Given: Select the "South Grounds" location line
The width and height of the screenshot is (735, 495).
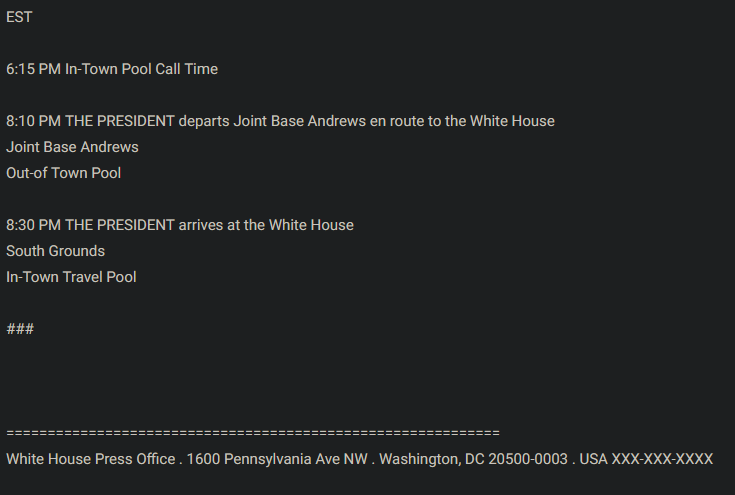Looking at the screenshot, I should (55, 251).
